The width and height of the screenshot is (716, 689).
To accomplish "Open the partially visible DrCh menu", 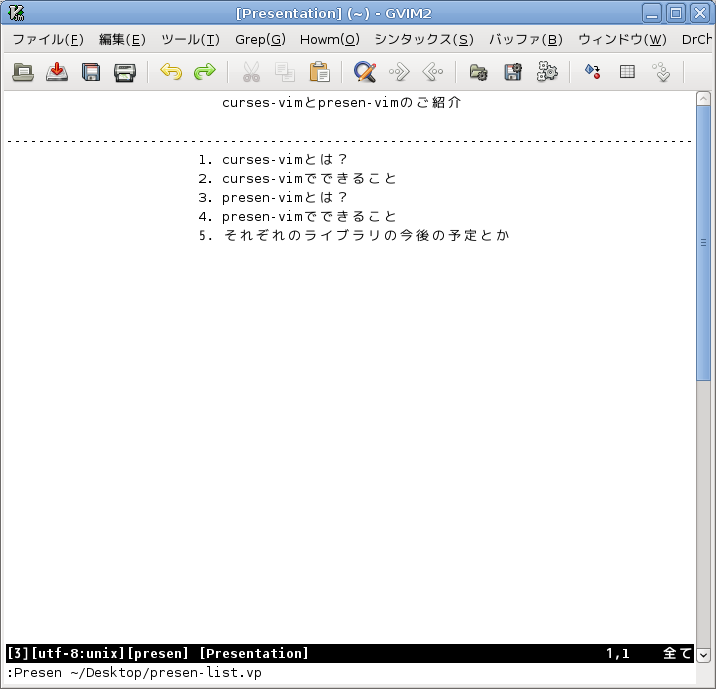I will pos(697,40).
